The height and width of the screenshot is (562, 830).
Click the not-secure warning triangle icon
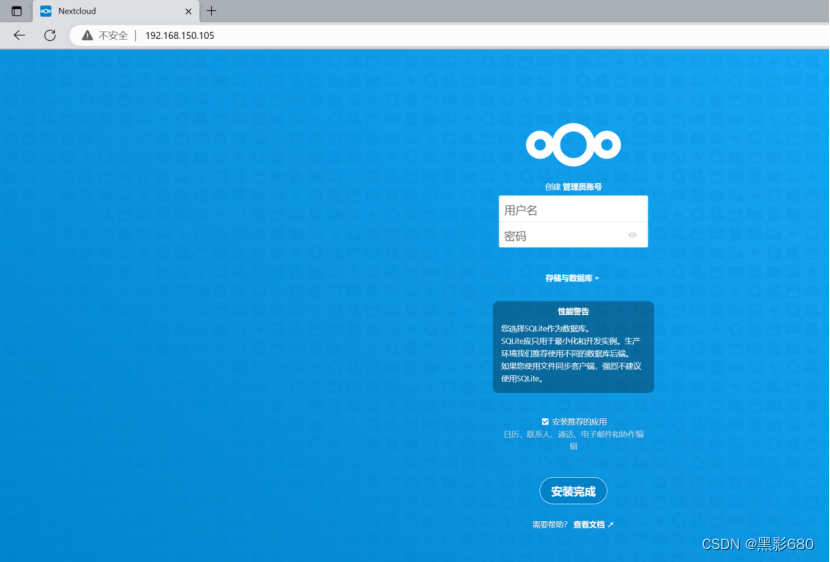click(x=87, y=35)
